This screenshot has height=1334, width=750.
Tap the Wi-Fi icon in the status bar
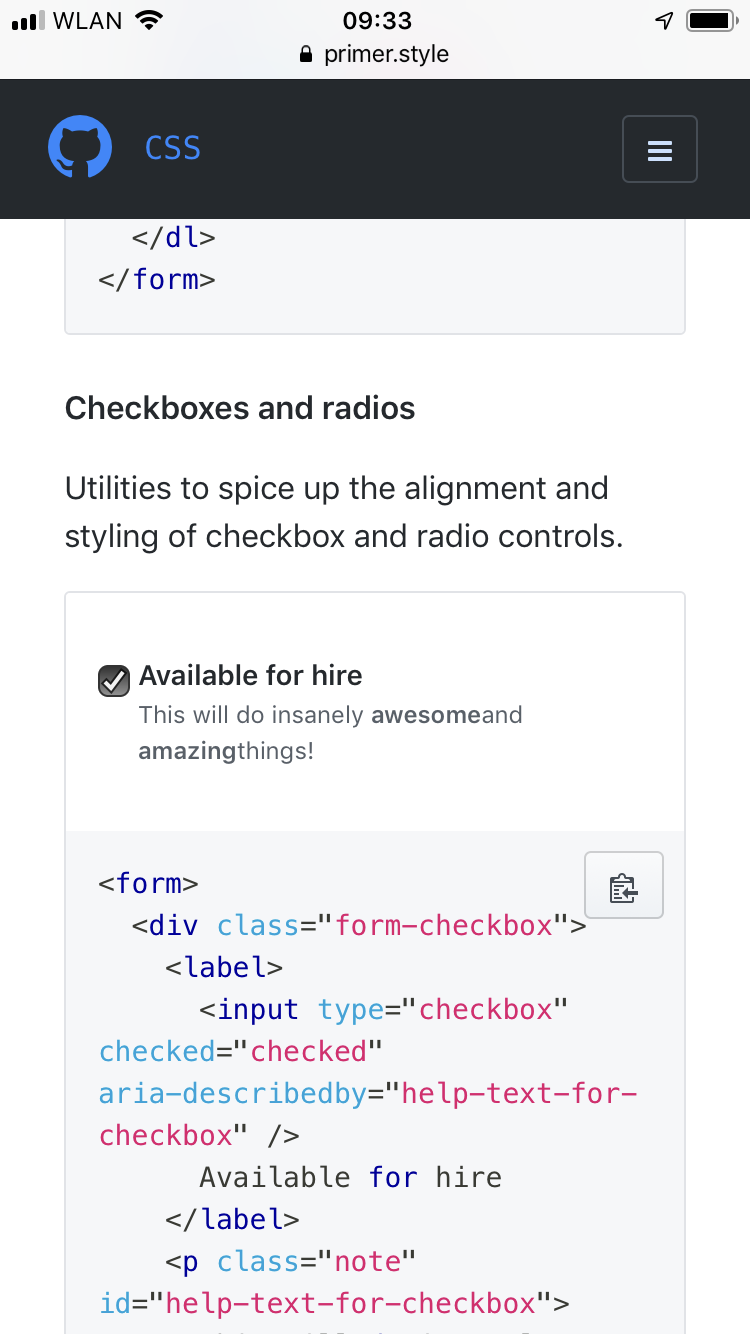[x=146, y=18]
